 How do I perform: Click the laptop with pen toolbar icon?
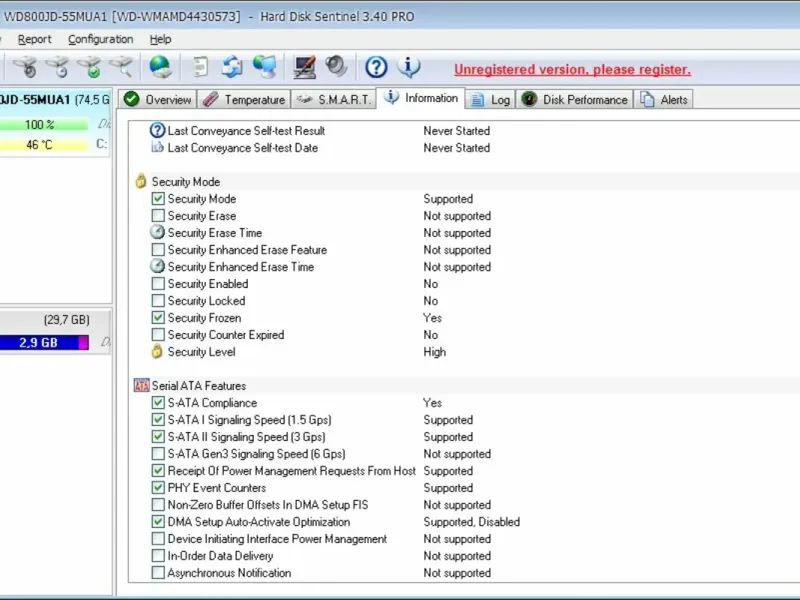(x=305, y=67)
